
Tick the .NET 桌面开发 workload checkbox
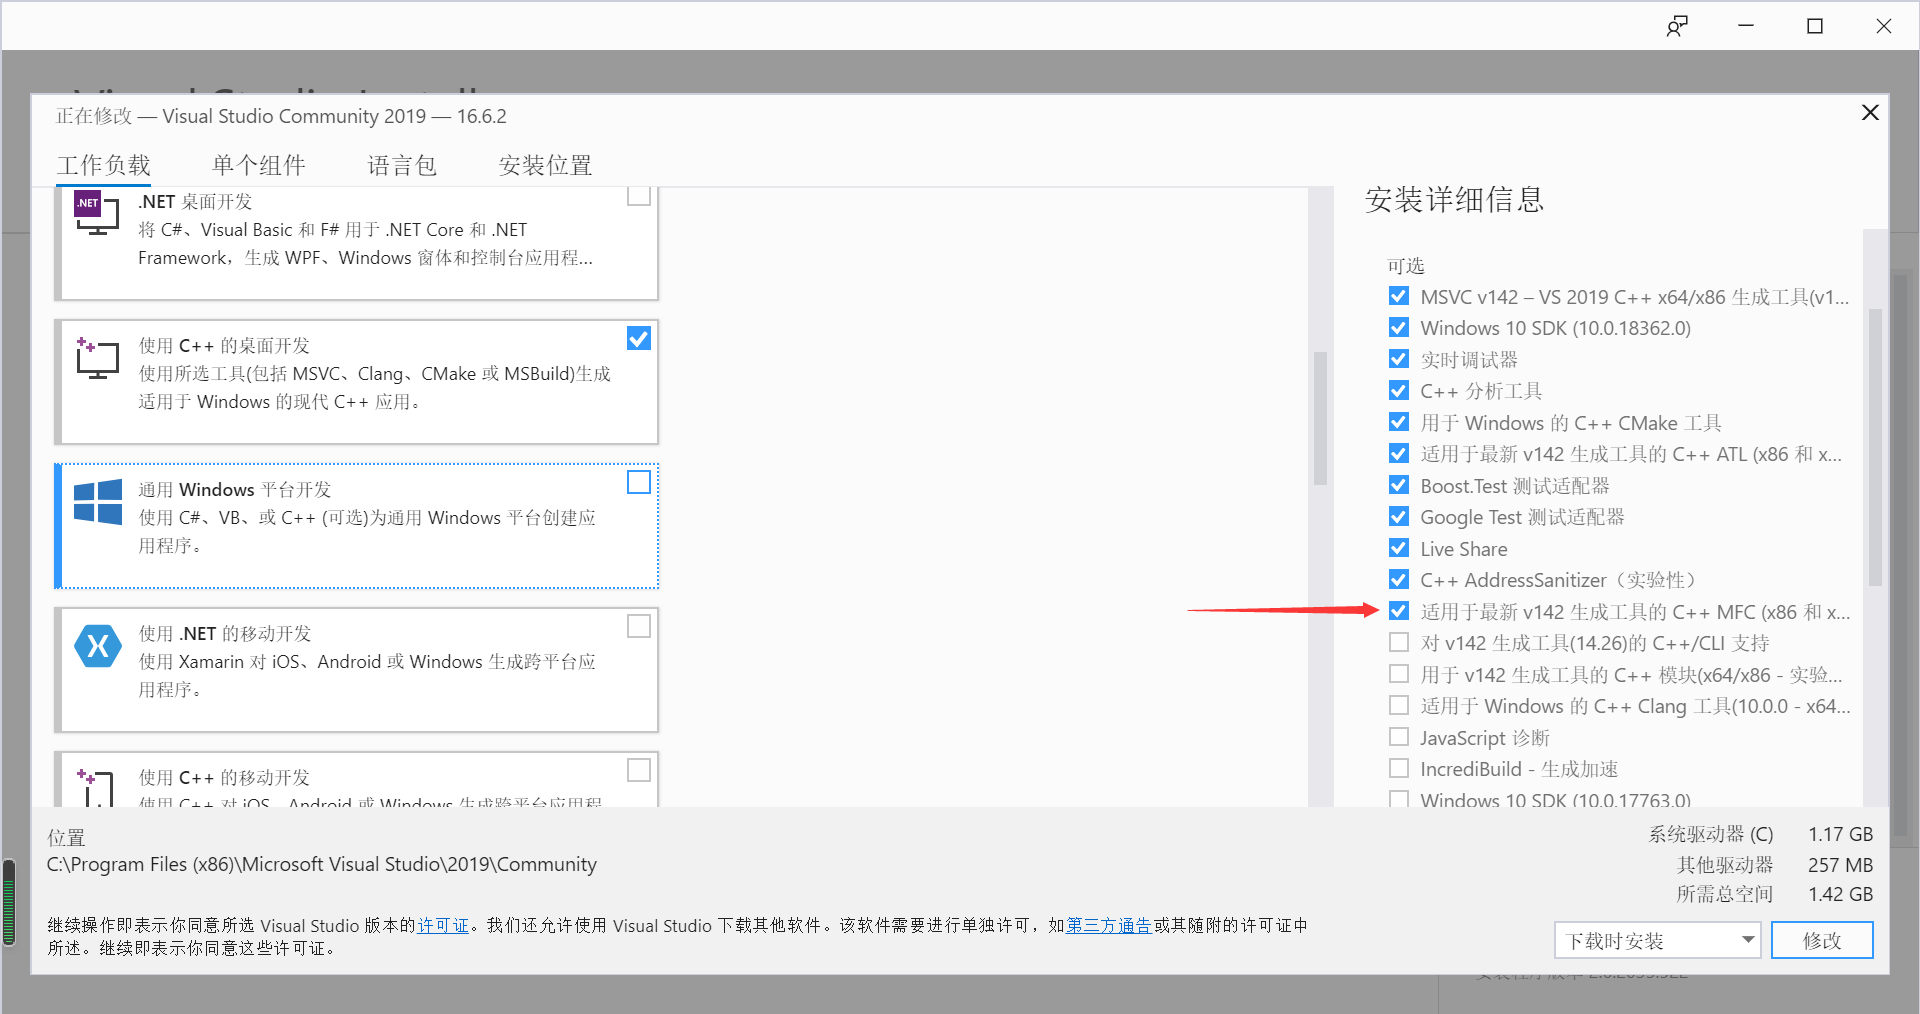tap(639, 195)
